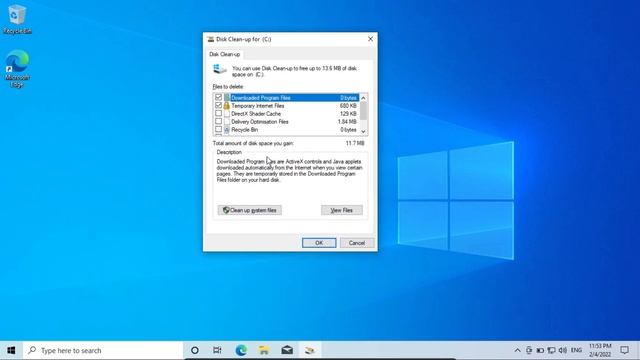Close the Disk Clean-up dialog

point(370,39)
